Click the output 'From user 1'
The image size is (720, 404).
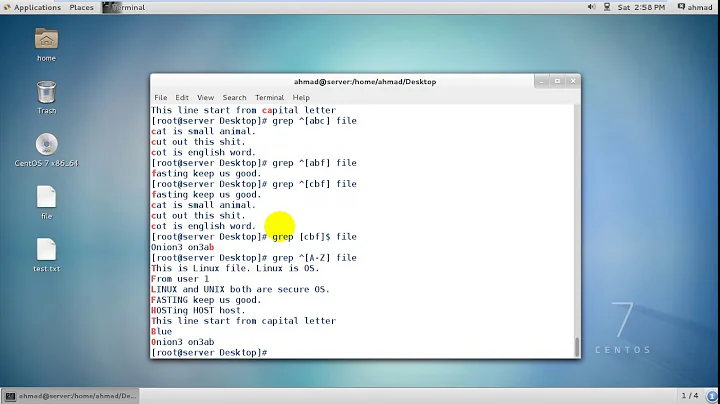(x=180, y=279)
